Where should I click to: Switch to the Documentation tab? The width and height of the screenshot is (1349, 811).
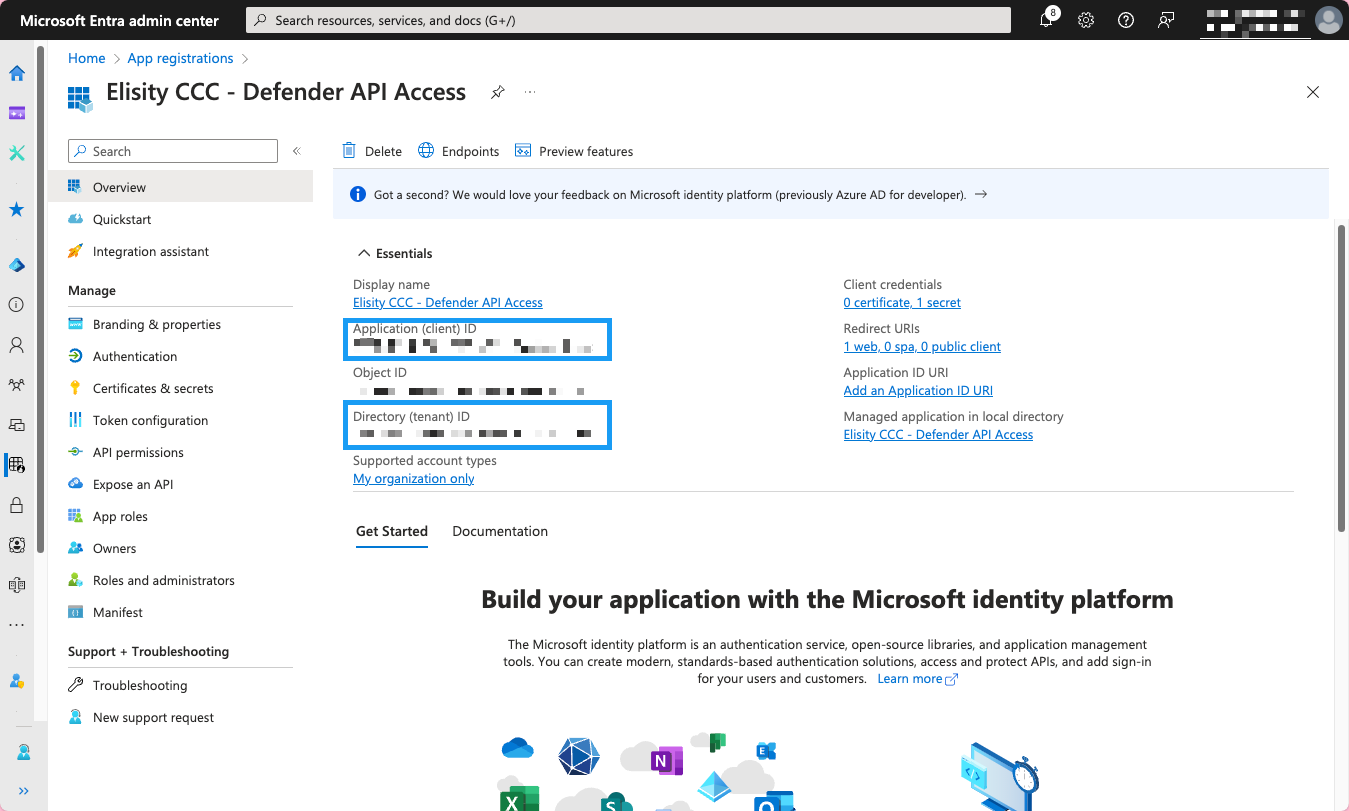[x=499, y=531]
